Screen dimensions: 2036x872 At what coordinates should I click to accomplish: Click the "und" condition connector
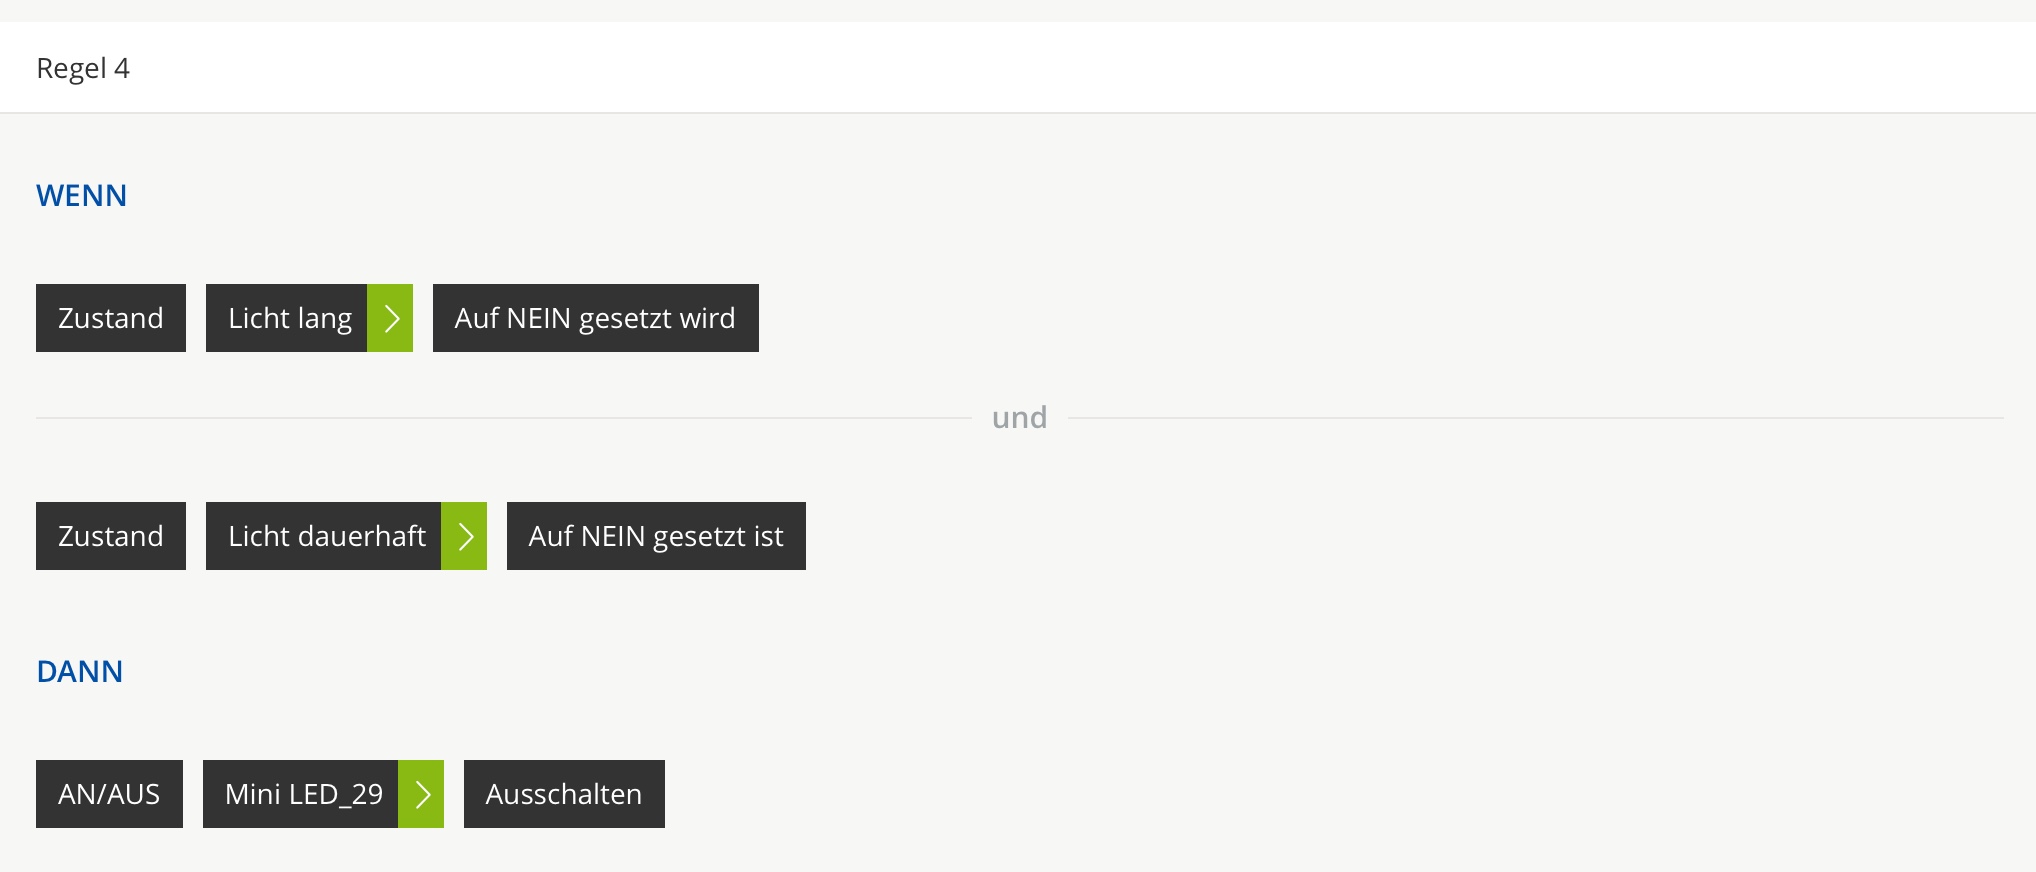1019,417
